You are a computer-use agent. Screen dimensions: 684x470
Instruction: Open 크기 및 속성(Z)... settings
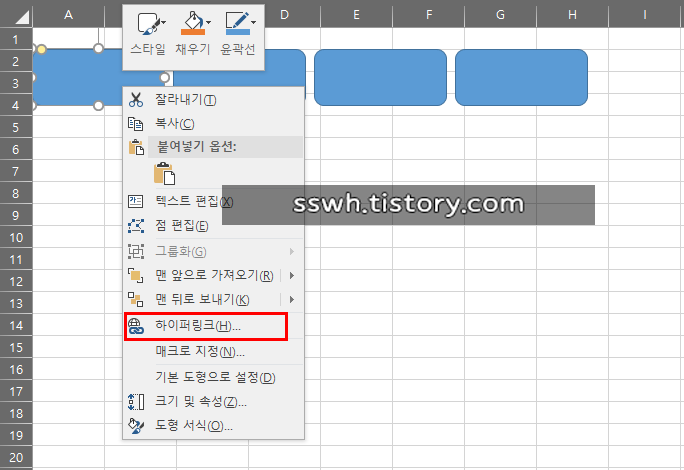click(213, 401)
